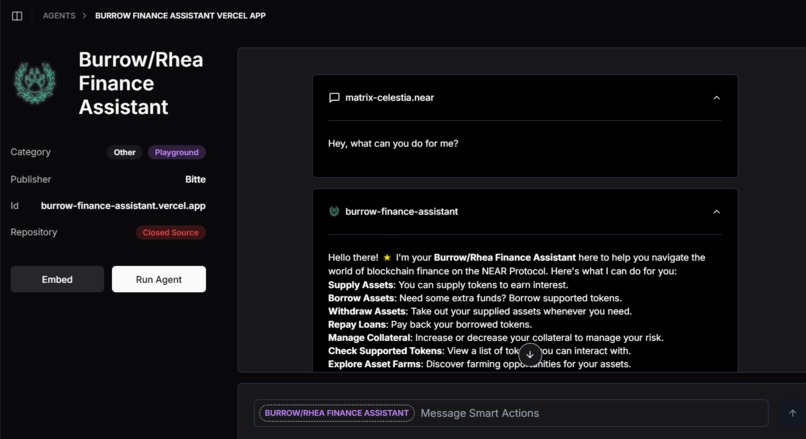This screenshot has height=439, width=806.
Task: Click the Closed Source repository badge
Action: (x=171, y=232)
